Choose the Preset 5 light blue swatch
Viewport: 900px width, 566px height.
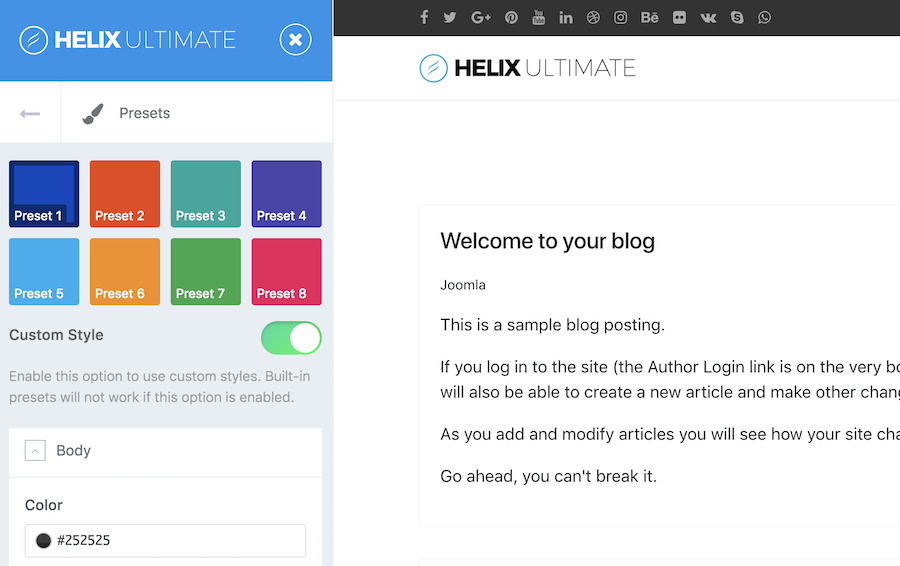[x=44, y=271]
